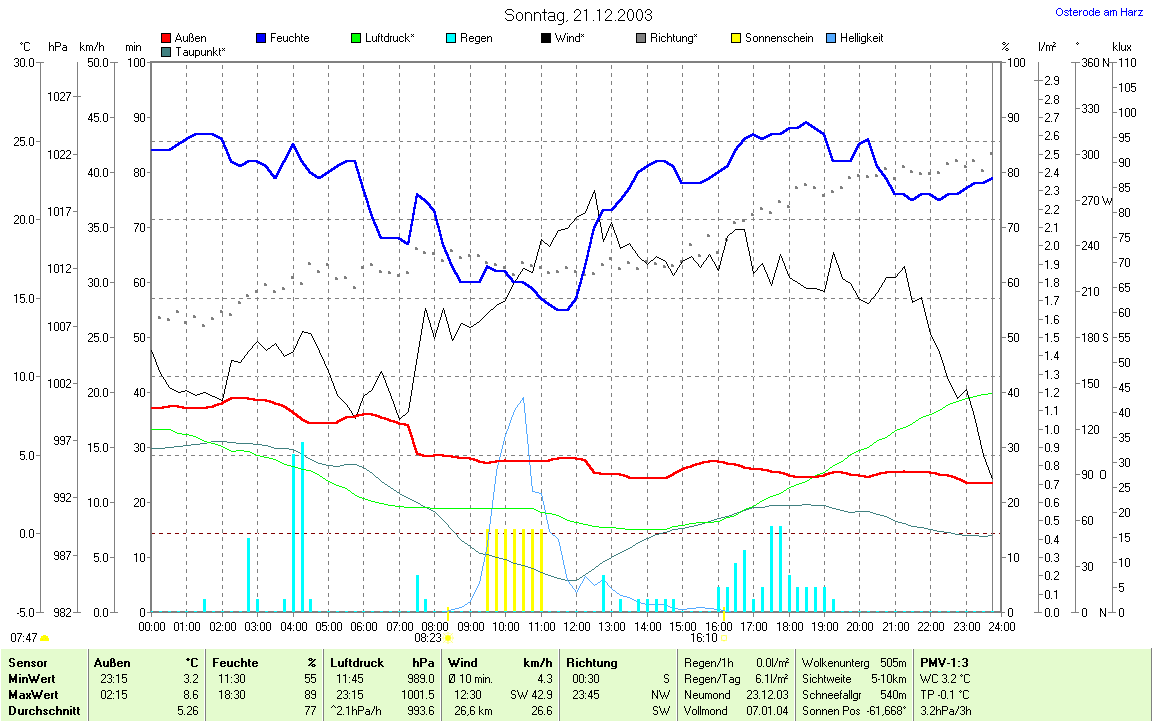Click the blue Feuchte legend swatch
Screen dimensions: 1152x721
point(262,39)
